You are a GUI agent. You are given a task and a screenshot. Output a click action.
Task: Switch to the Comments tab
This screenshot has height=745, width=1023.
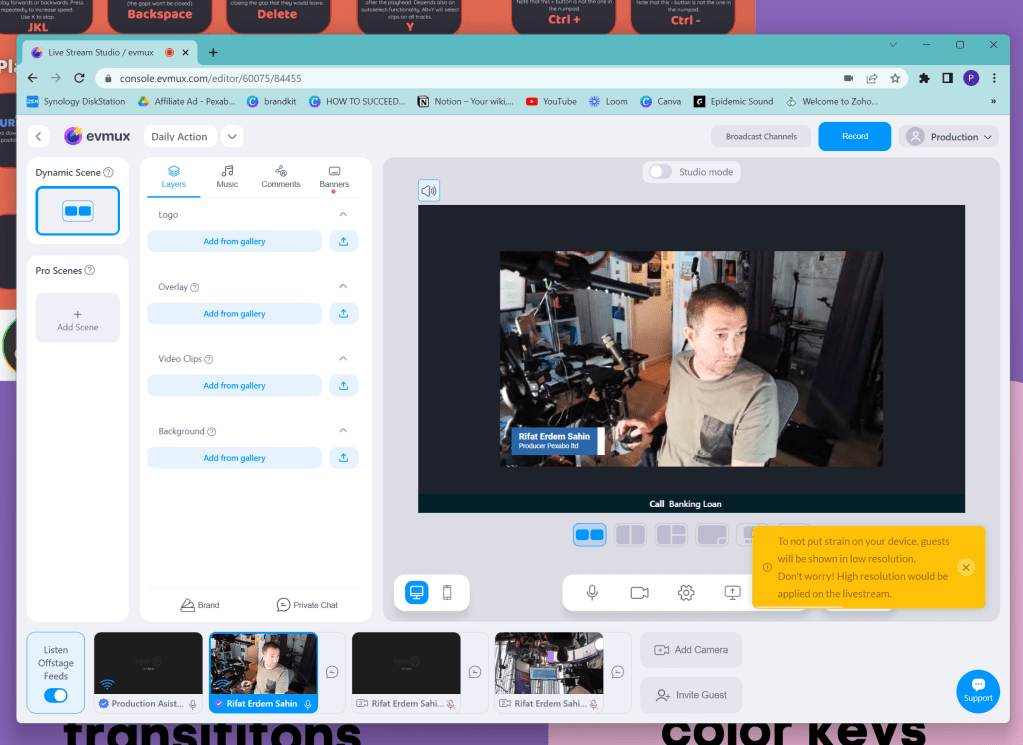pyautogui.click(x=281, y=177)
